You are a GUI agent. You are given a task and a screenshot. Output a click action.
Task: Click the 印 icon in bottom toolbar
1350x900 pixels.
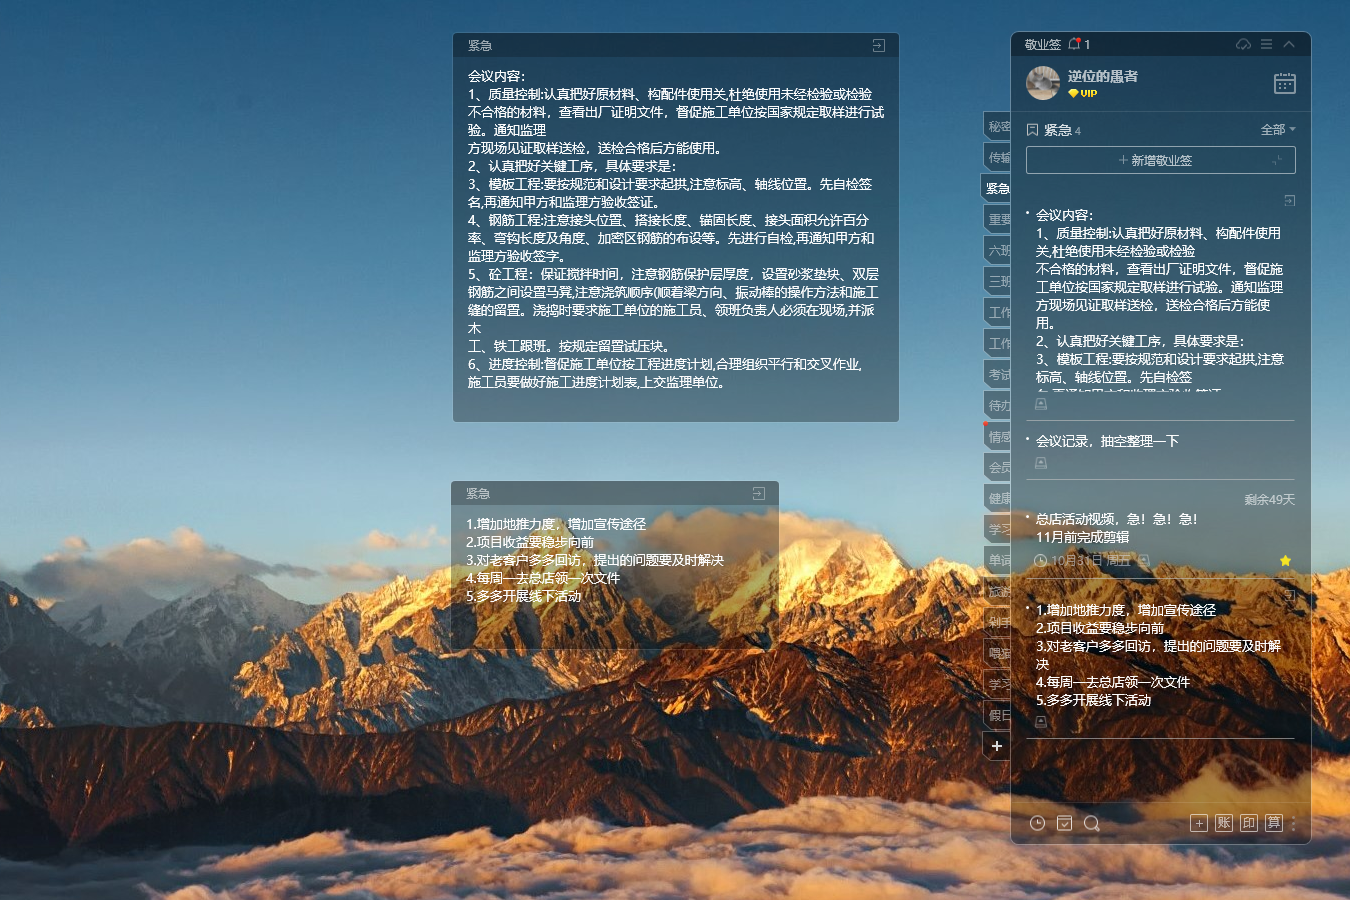(x=1249, y=823)
